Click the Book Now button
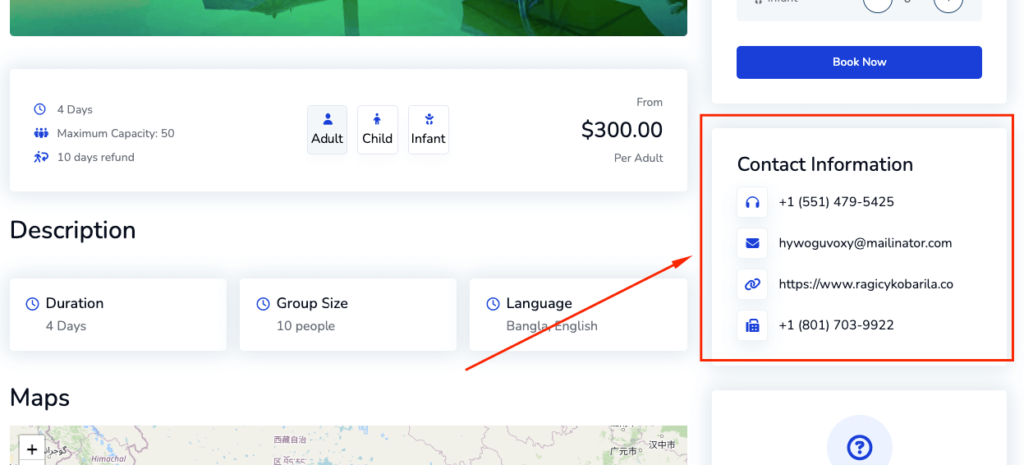This screenshot has height=465, width=1024. pos(859,62)
